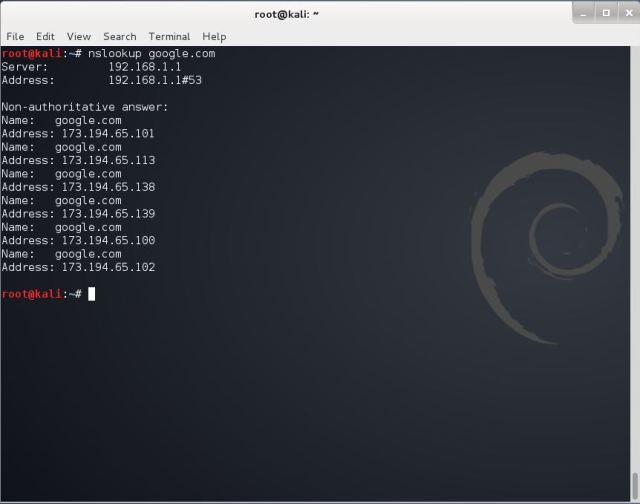Screen dimensions: 640x504
Task: Click the address 173.194.65.138
Action: (x=108, y=187)
